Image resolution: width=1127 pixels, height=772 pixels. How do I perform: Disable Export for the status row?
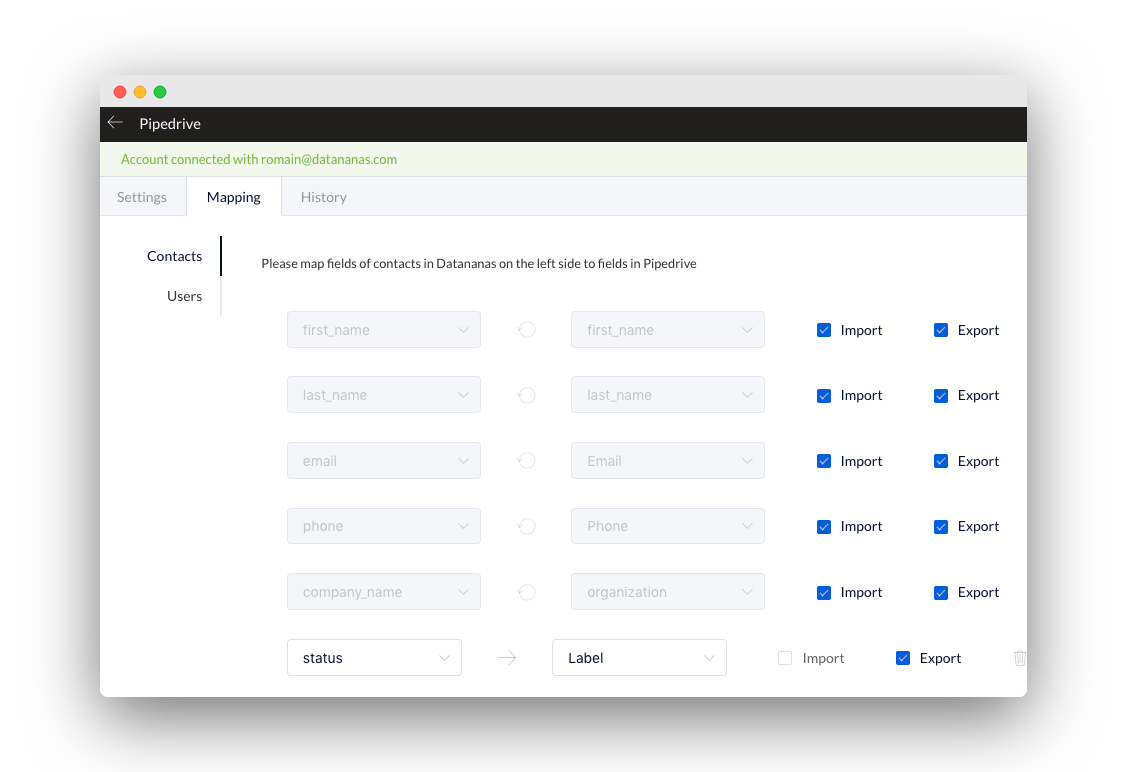[x=903, y=658]
